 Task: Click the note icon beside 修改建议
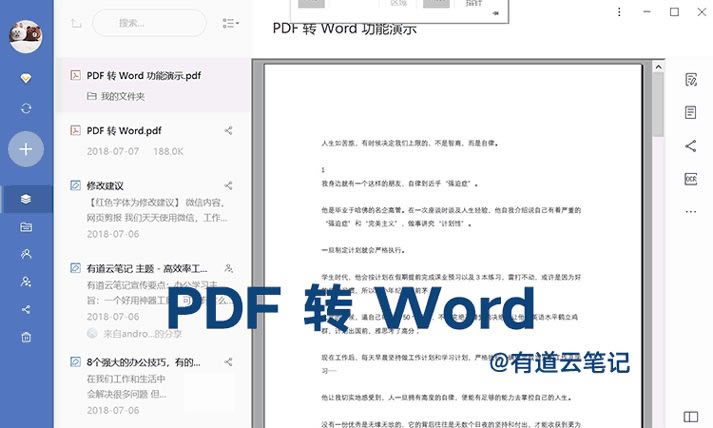(x=75, y=186)
